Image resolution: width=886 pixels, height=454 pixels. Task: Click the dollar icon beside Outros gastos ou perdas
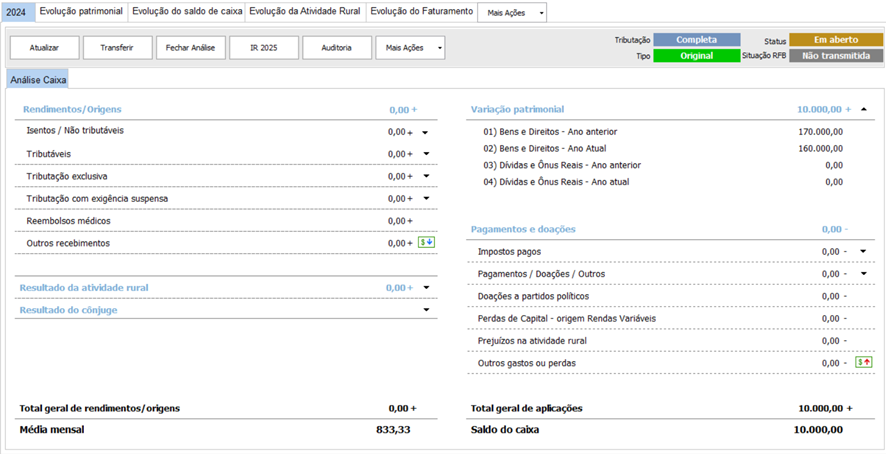pyautogui.click(x=864, y=362)
